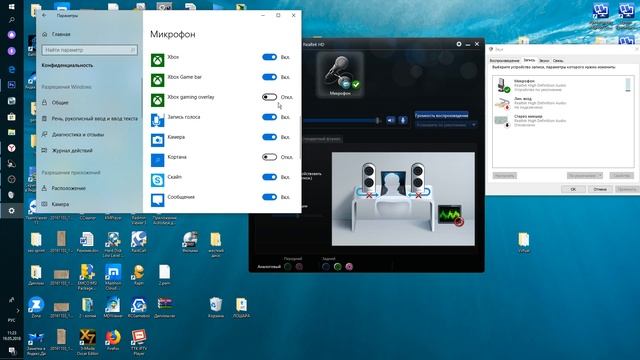Click OK in Sound dialog
Viewport: 640px width, 360px height.
[x=573, y=189]
